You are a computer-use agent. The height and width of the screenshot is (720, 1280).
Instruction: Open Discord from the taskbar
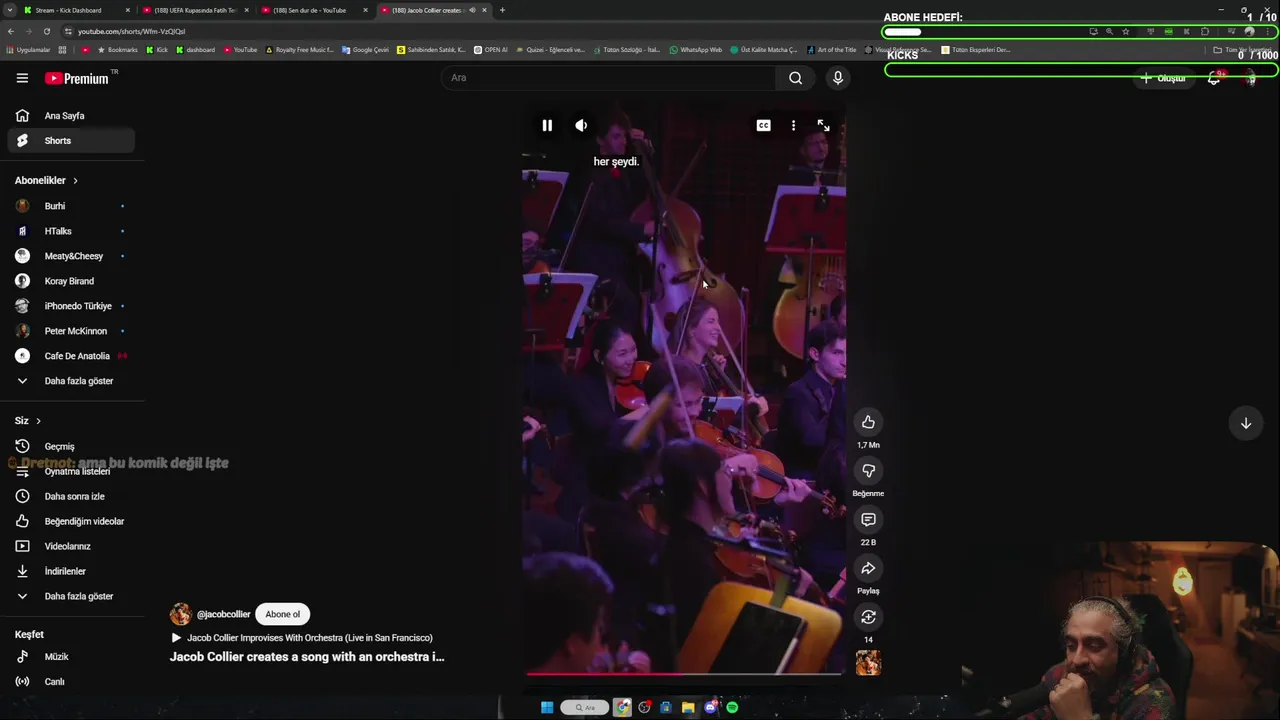[x=710, y=707]
